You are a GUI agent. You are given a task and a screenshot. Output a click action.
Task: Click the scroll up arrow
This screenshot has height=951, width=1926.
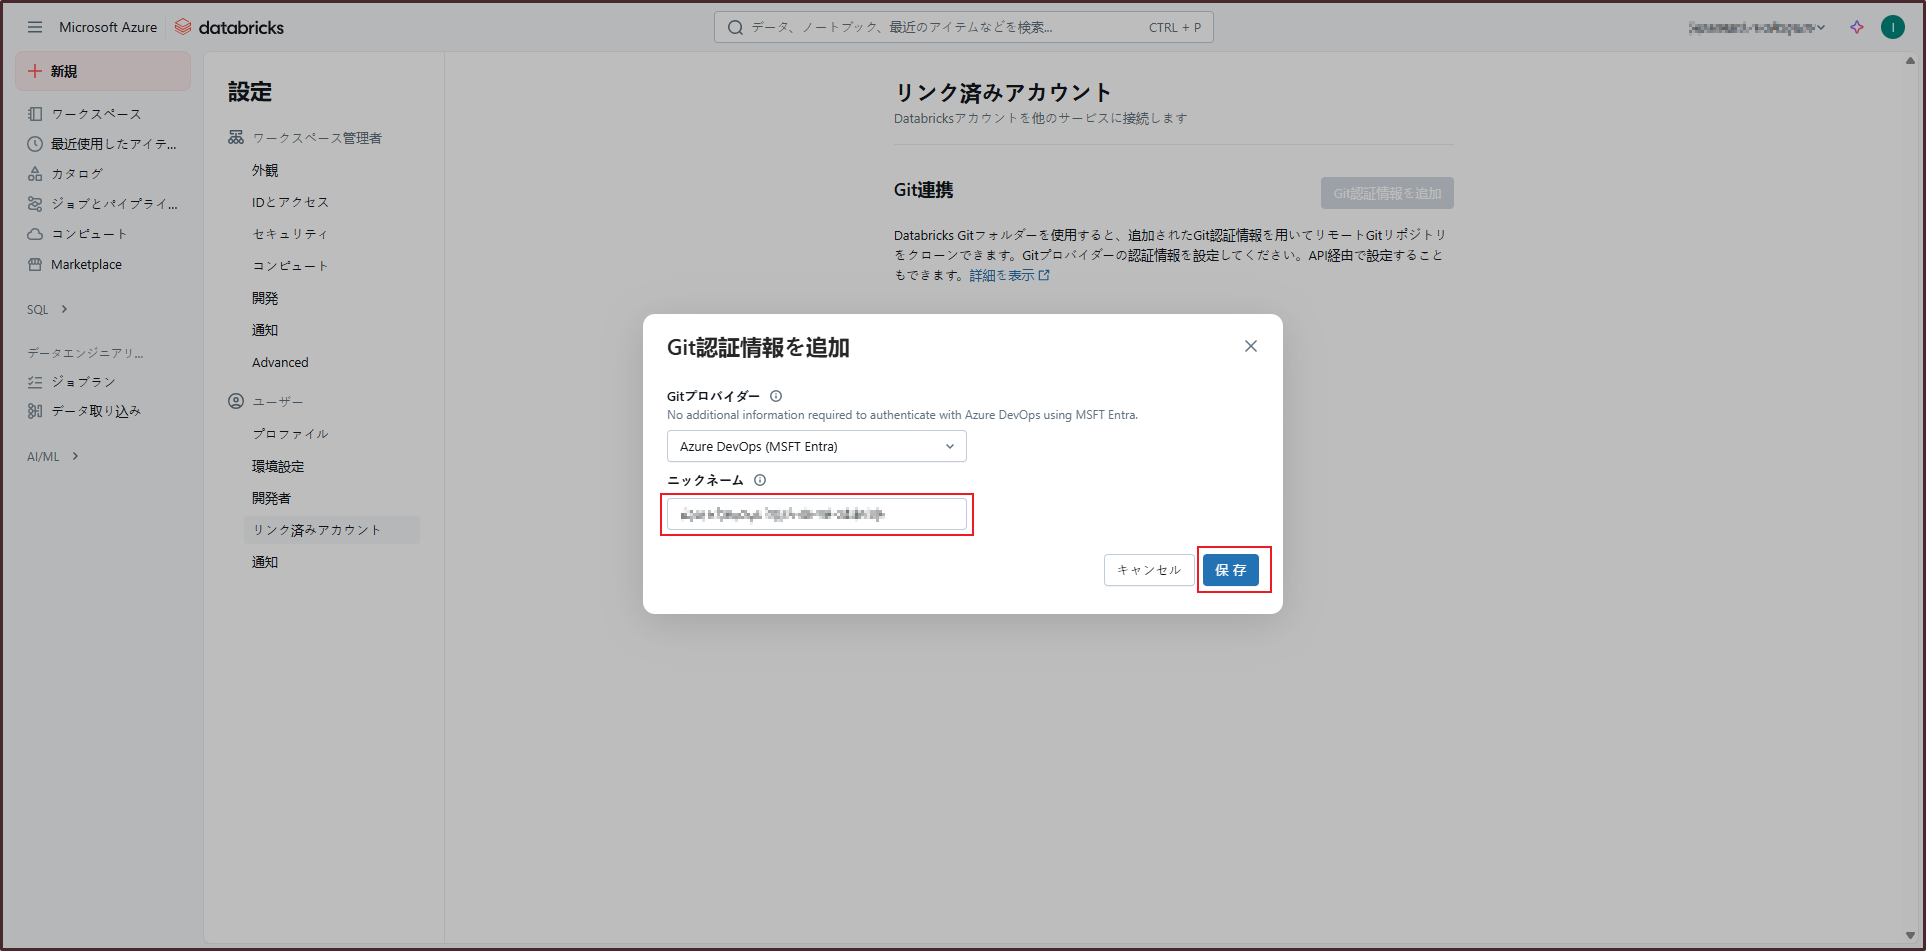tap(1910, 61)
